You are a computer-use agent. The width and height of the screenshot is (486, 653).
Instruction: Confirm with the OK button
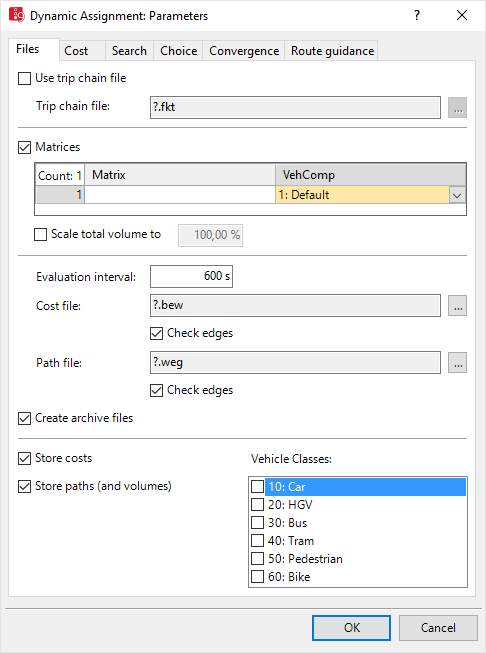(x=351, y=628)
